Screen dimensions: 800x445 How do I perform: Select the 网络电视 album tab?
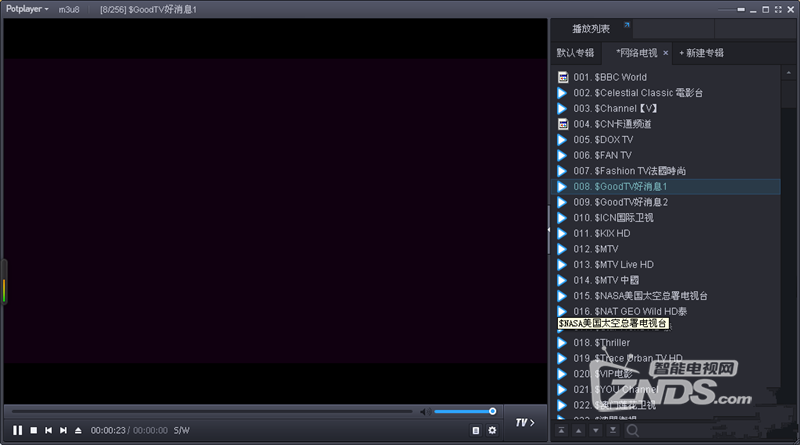(636, 53)
